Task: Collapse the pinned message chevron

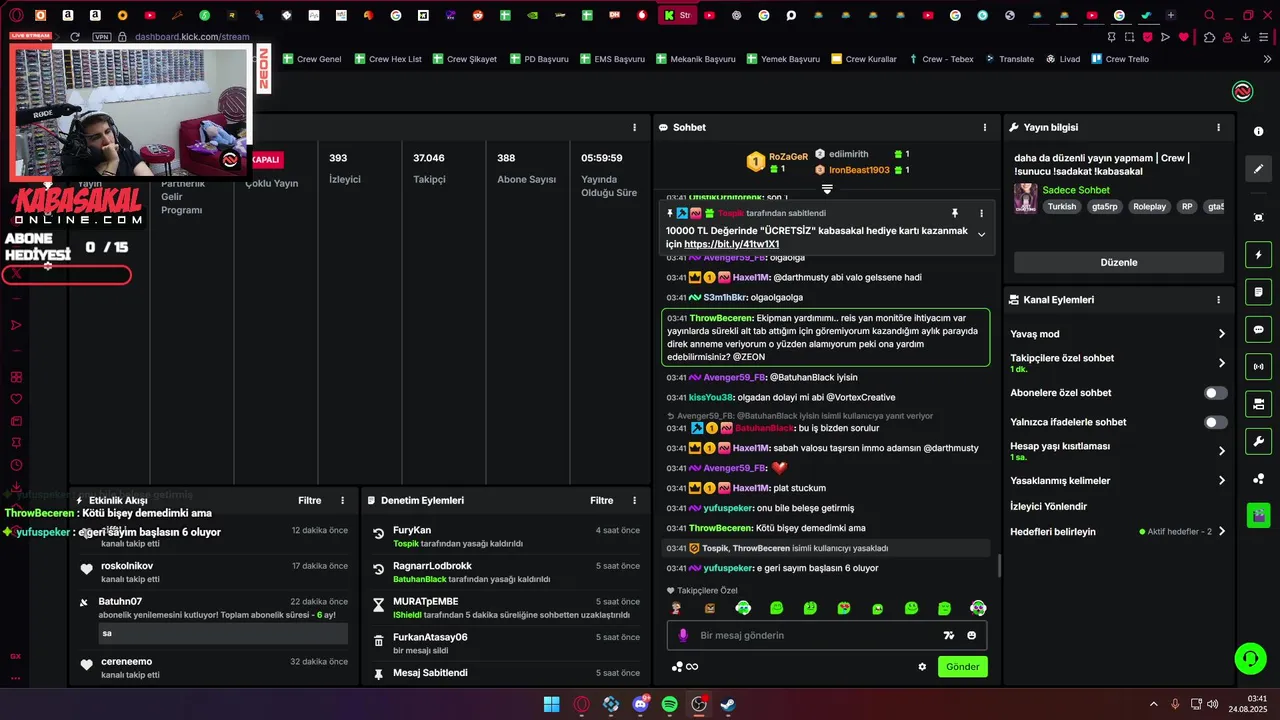Action: pos(981,234)
